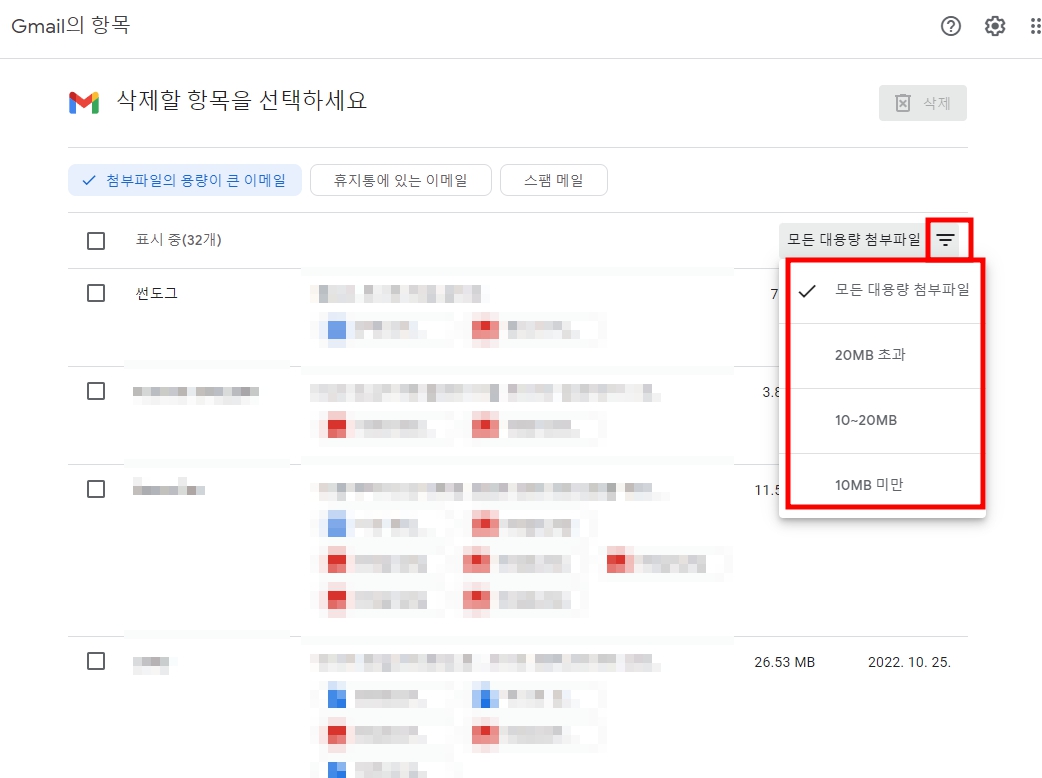This screenshot has height=778, width=1042.
Task: Click the 삭제 button
Action: (x=922, y=103)
